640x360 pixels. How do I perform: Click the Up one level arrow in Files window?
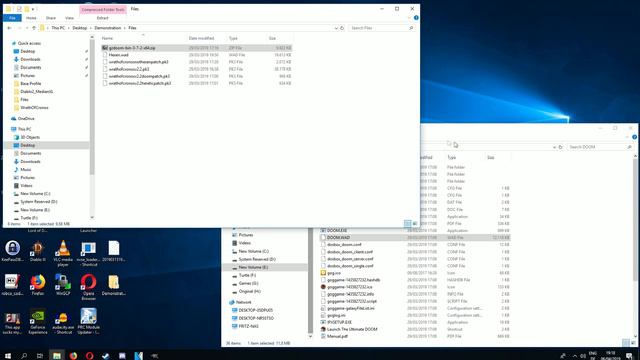[34, 28]
